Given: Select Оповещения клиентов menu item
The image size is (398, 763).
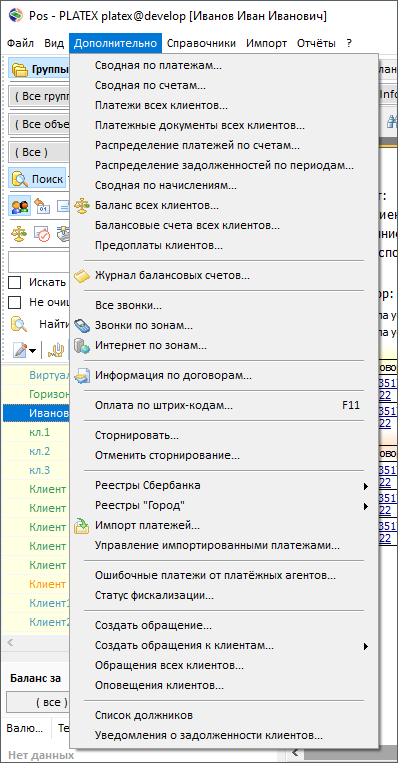Looking at the screenshot, I should click(x=224, y=686).
